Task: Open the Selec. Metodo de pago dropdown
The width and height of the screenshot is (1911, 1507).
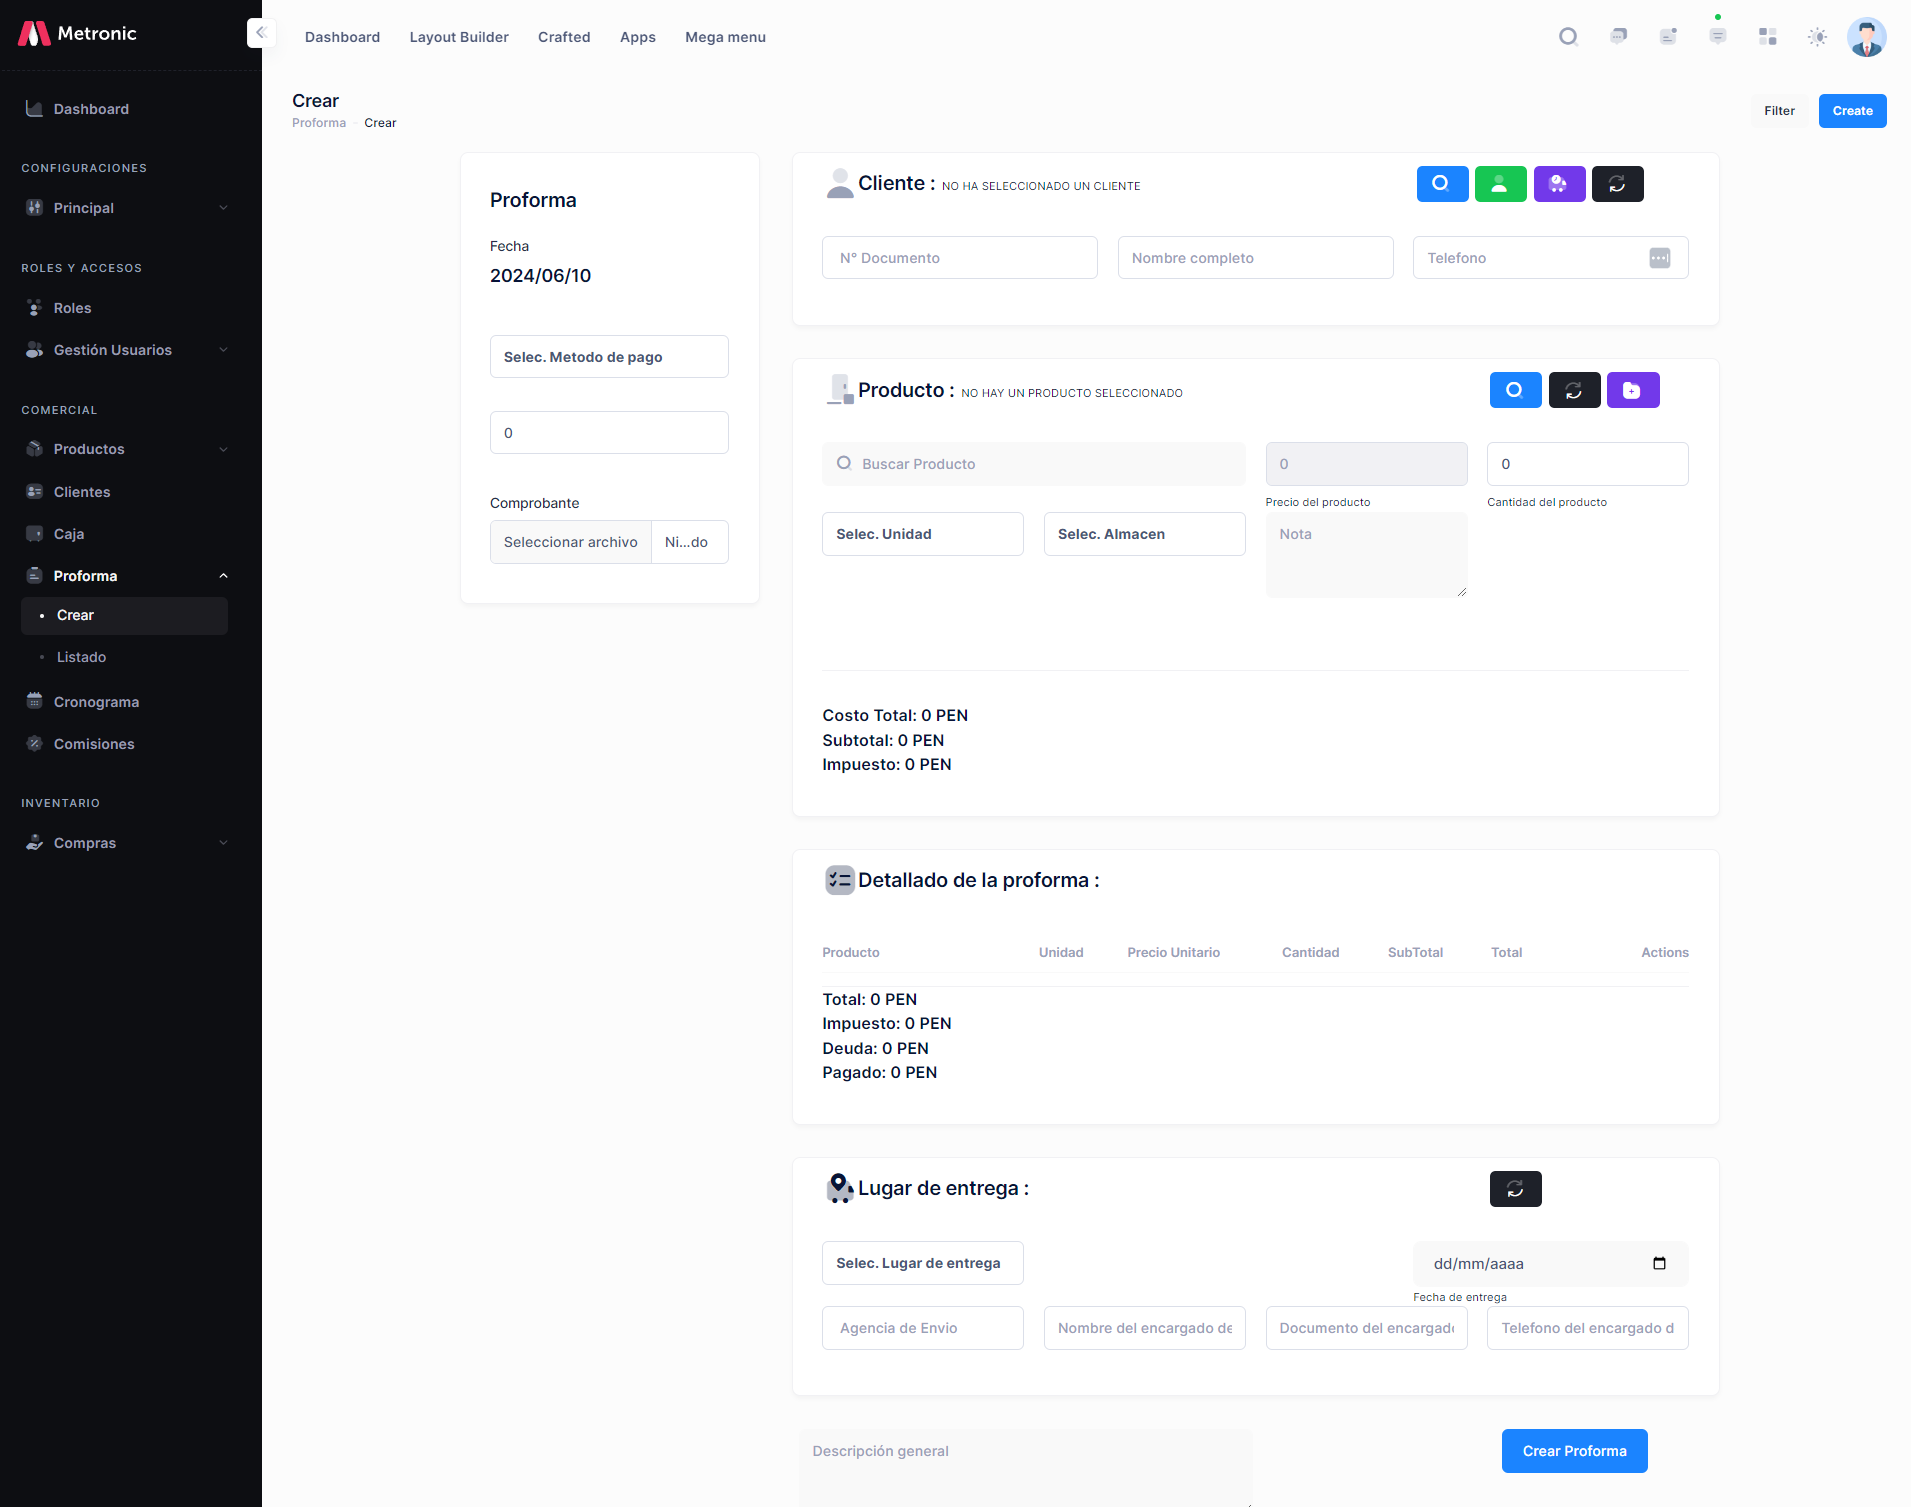Action: click(608, 357)
